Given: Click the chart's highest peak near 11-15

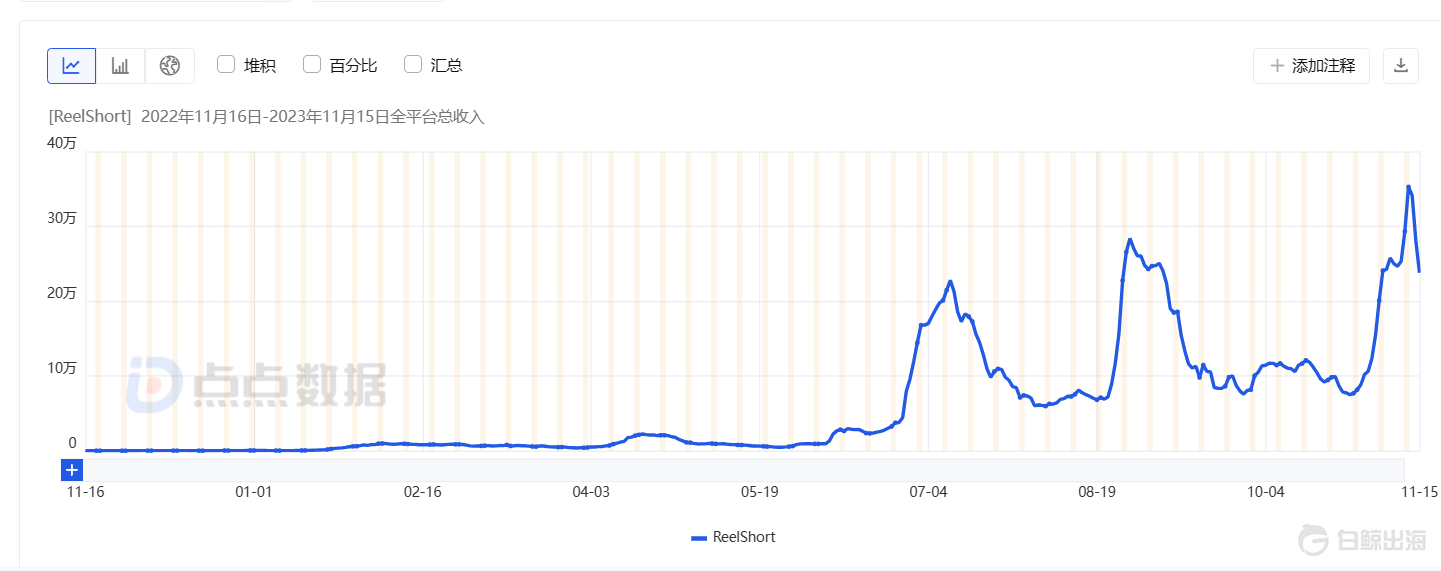Looking at the screenshot, I should click(x=1409, y=186).
